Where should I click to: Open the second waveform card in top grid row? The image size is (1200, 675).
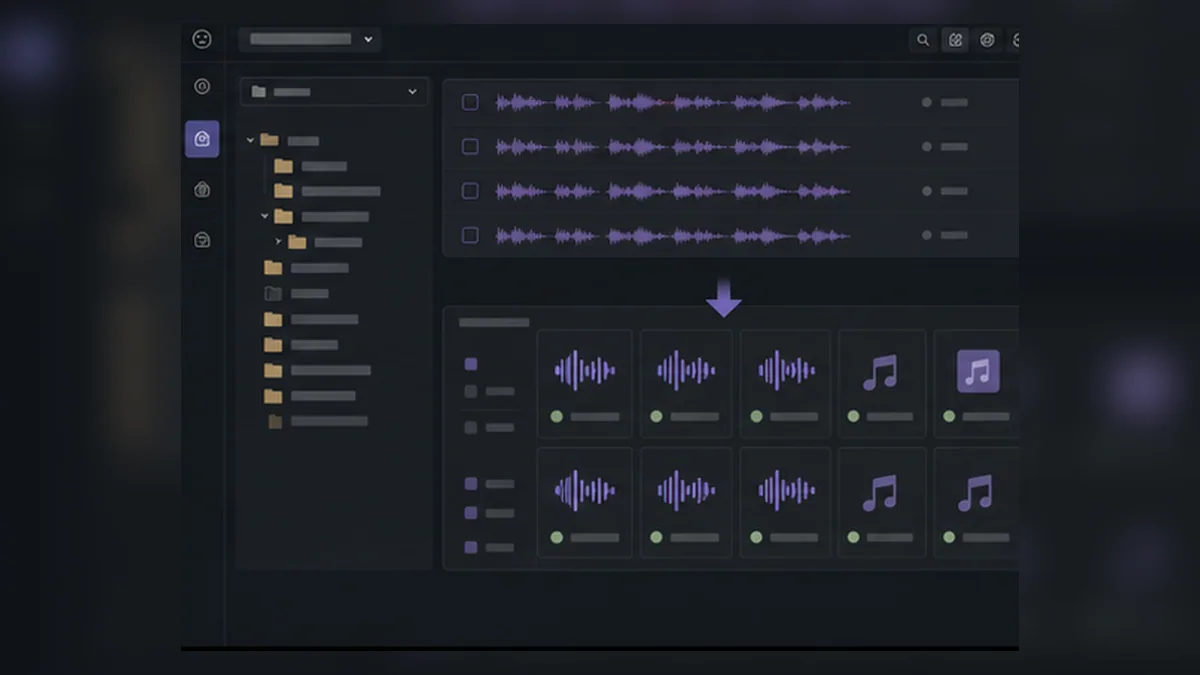point(686,384)
